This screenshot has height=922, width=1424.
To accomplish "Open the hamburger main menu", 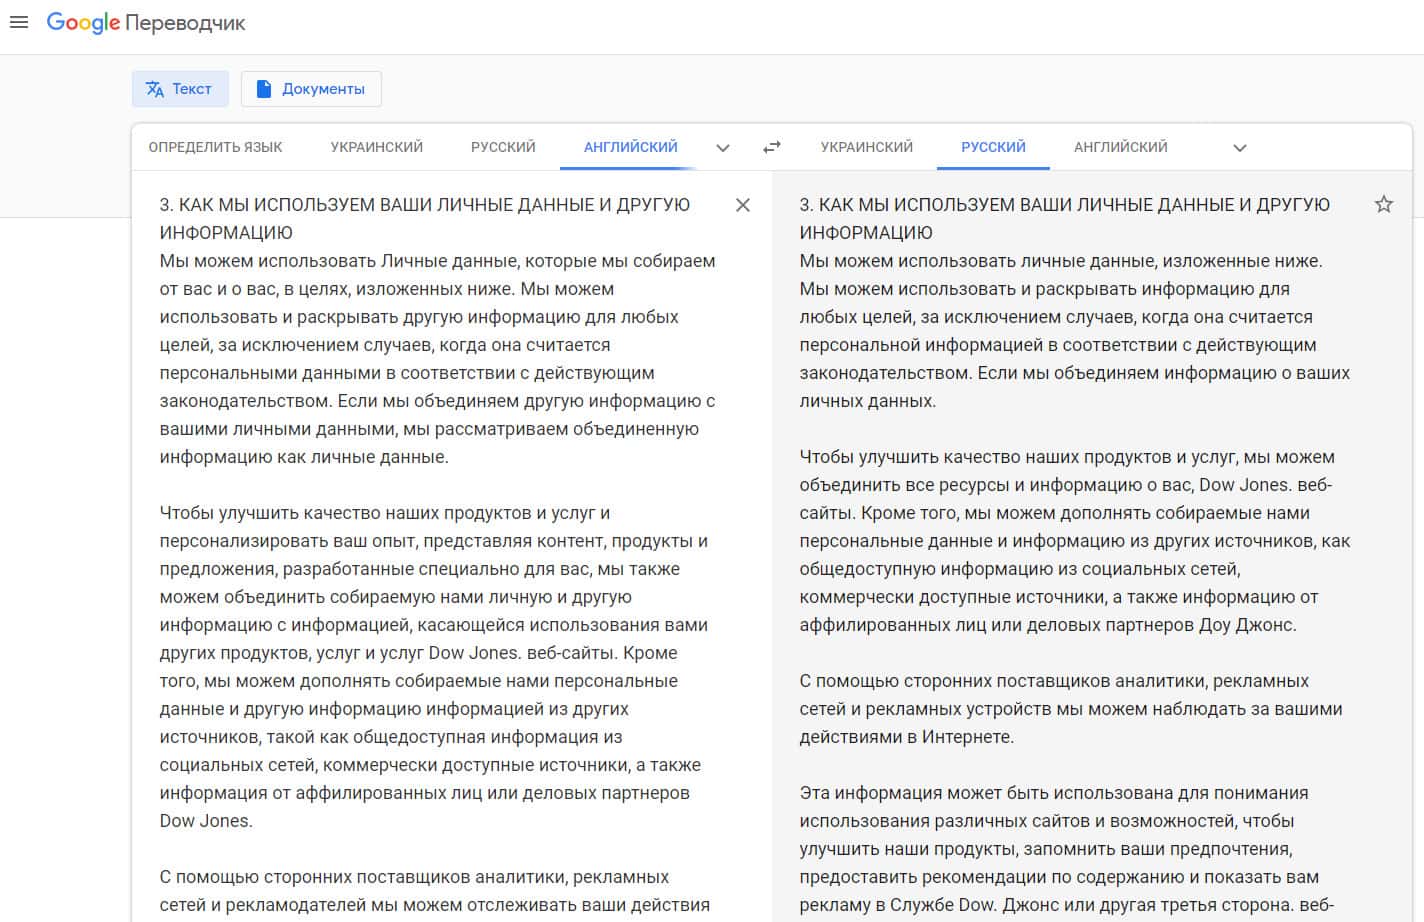I will pos(18,22).
